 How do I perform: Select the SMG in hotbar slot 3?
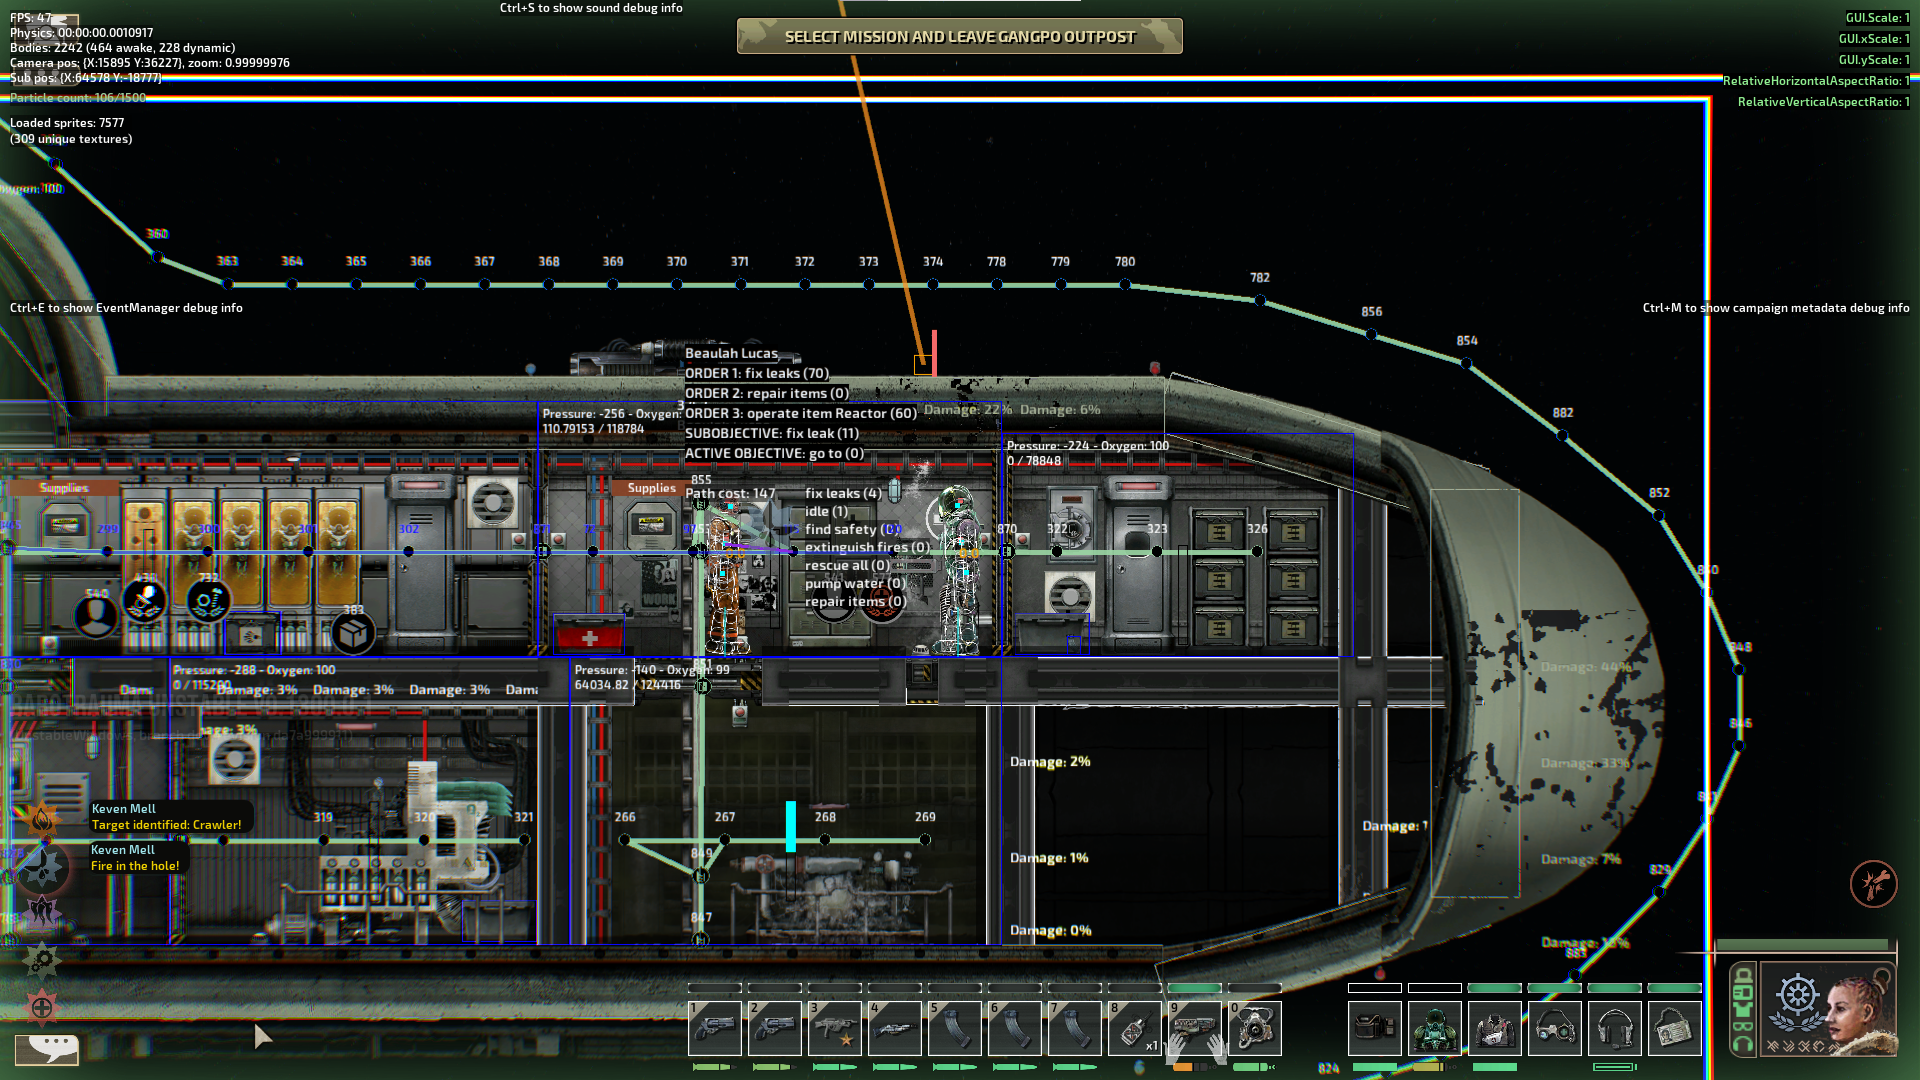(x=835, y=1028)
